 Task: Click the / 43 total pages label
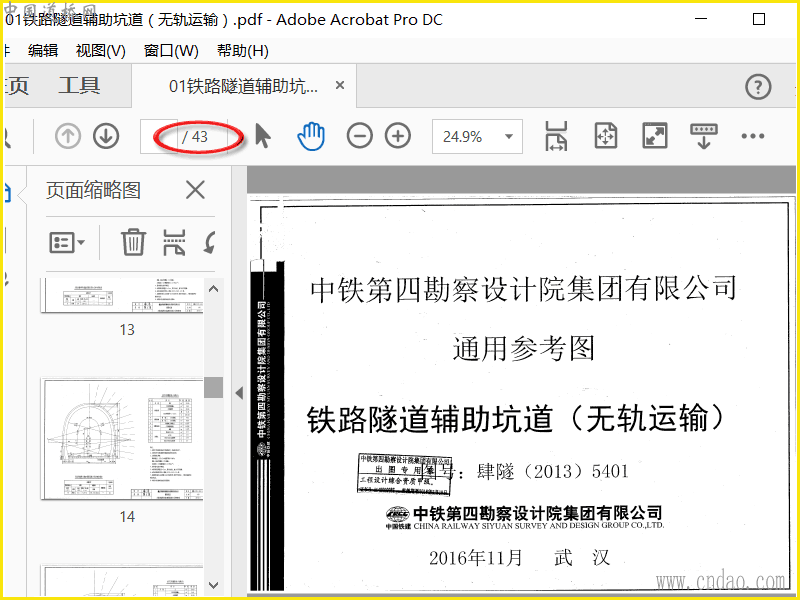point(195,137)
